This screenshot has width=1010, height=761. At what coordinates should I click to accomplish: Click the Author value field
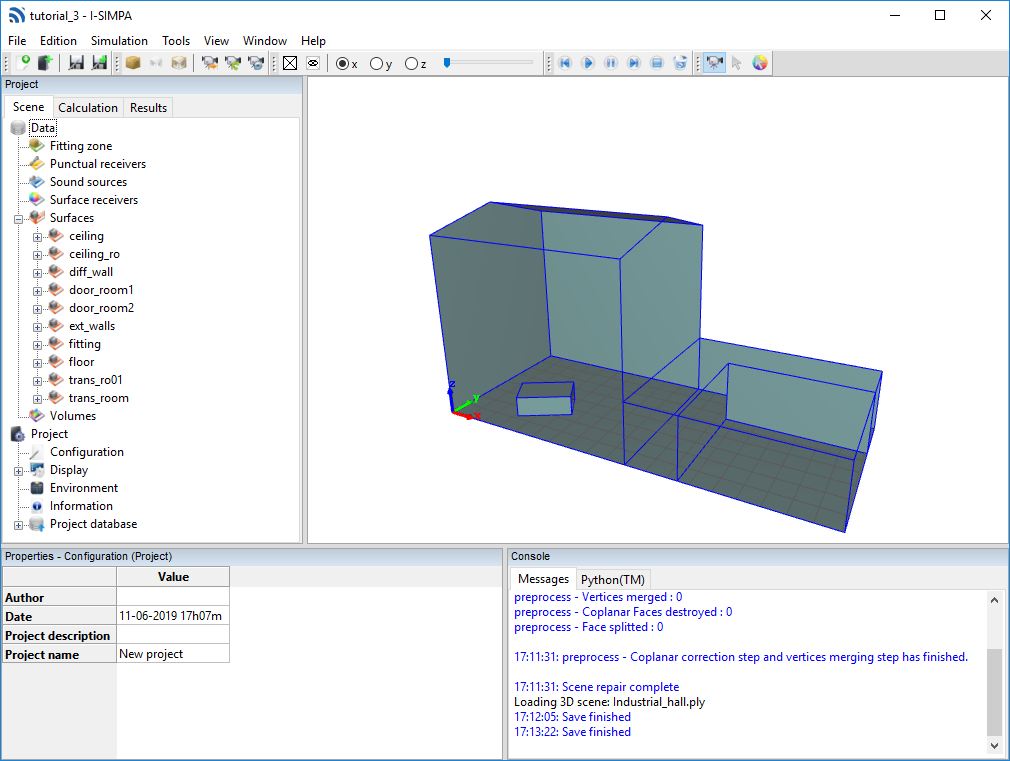[173, 597]
